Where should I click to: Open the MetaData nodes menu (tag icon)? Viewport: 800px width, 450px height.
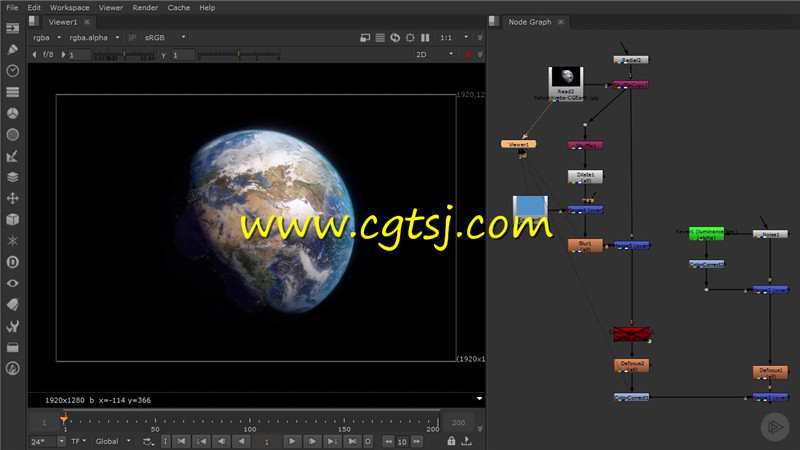[13, 305]
